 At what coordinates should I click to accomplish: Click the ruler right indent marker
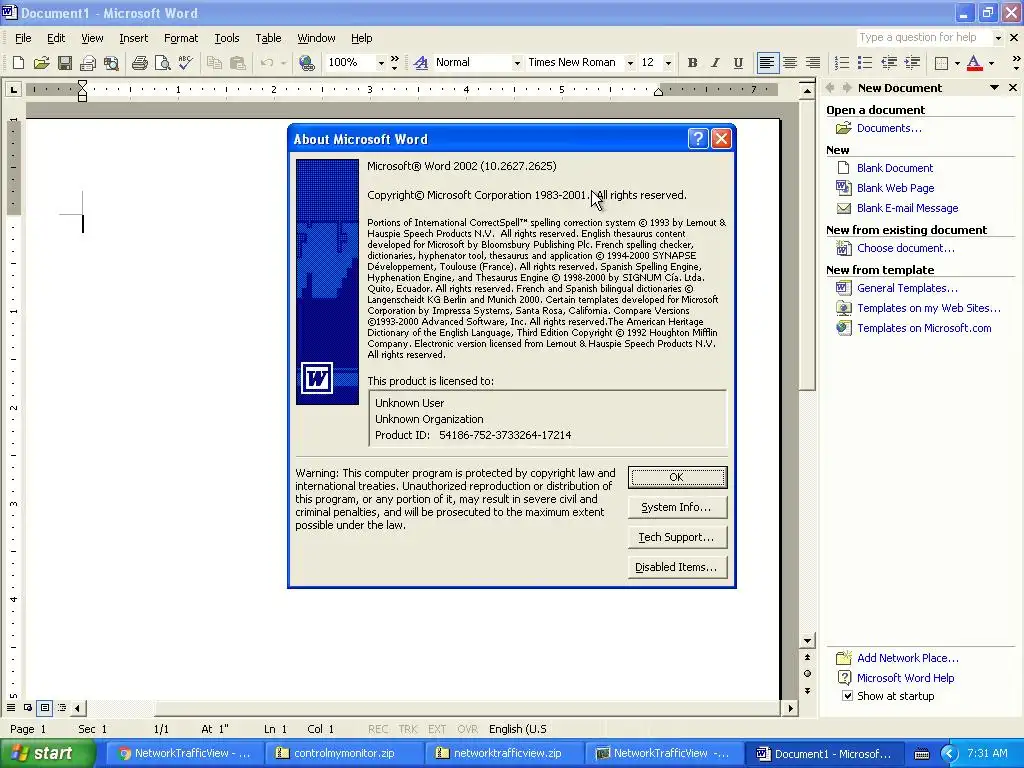coord(658,92)
